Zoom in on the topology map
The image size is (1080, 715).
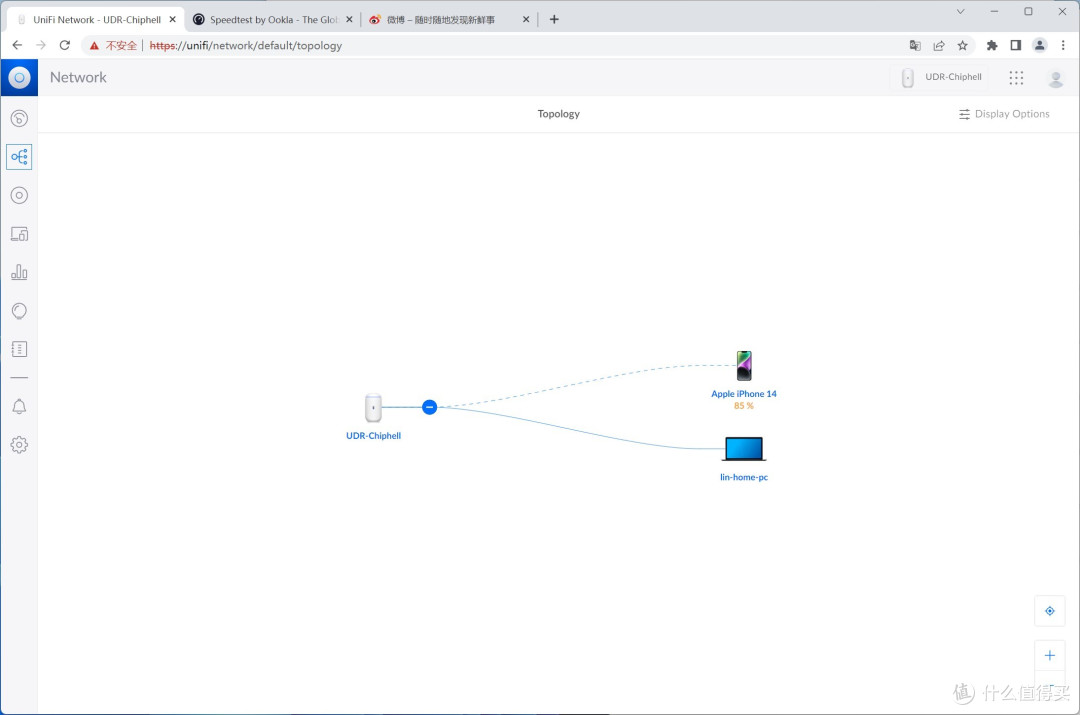1049,656
